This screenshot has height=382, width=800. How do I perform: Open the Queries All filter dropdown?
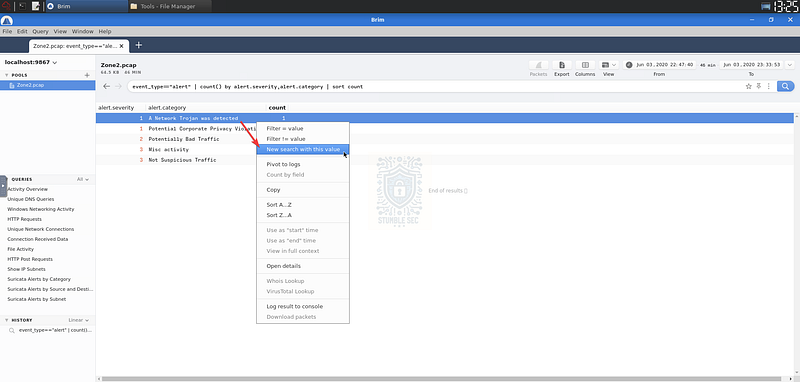click(x=83, y=180)
